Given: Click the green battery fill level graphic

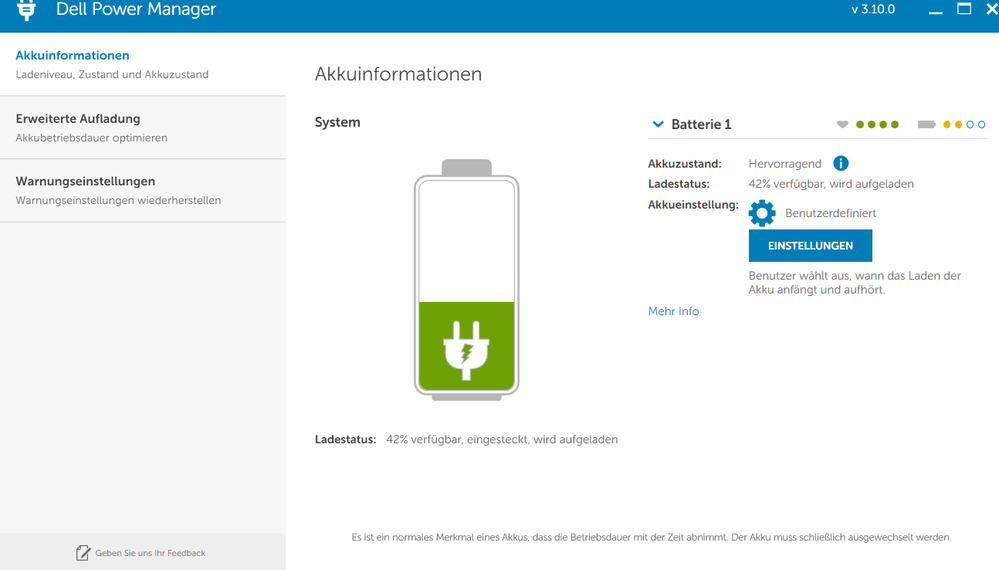Looking at the screenshot, I should [x=466, y=346].
